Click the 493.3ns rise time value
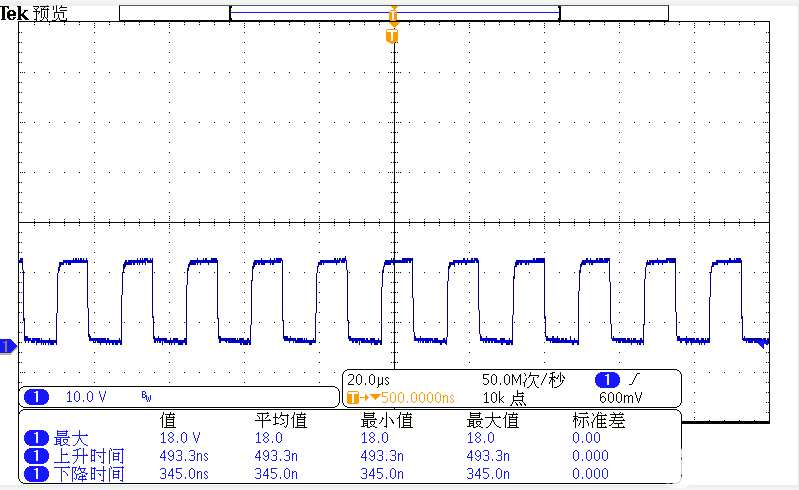This screenshot has width=799, height=490. tap(184, 456)
